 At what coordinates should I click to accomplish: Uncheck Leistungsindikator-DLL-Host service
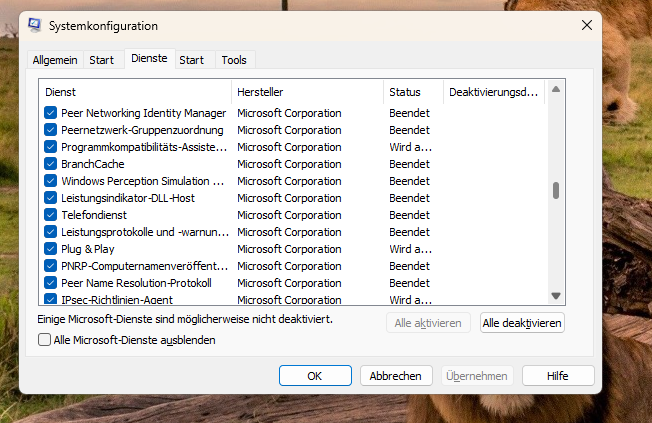[50, 198]
